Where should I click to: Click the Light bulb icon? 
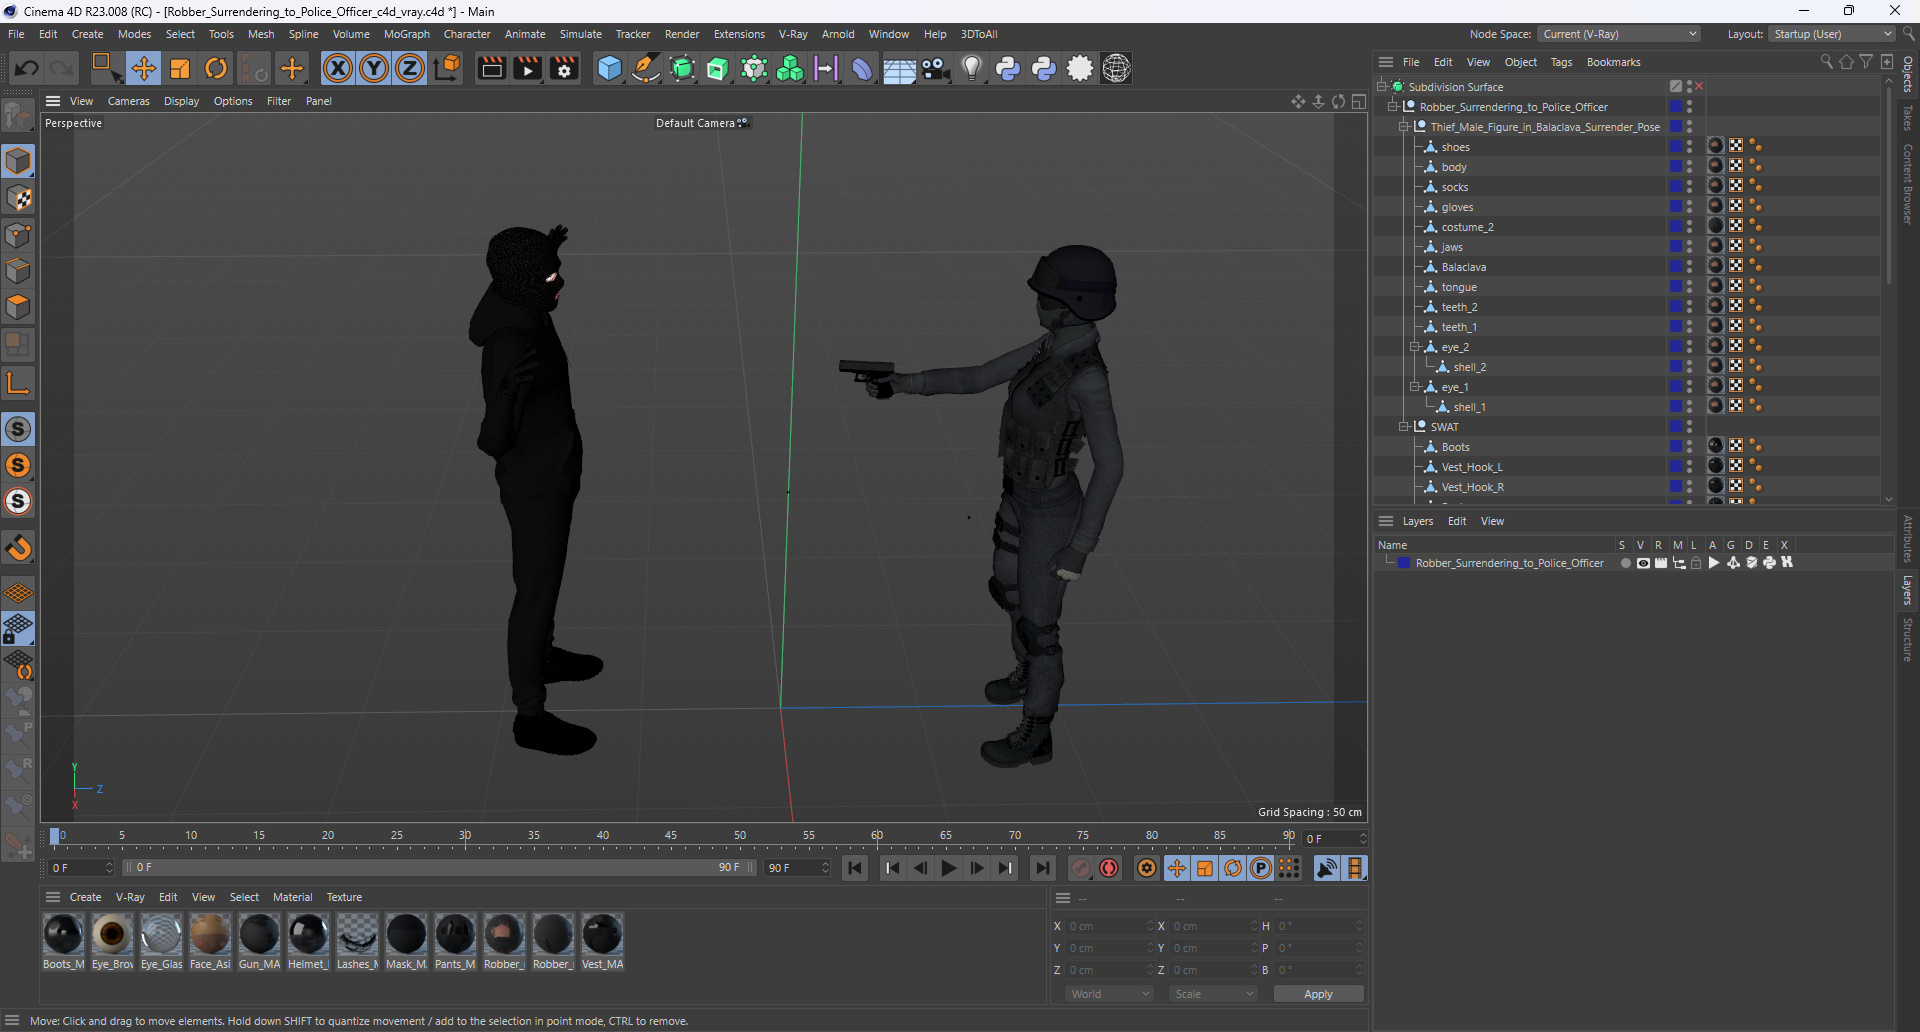point(972,68)
